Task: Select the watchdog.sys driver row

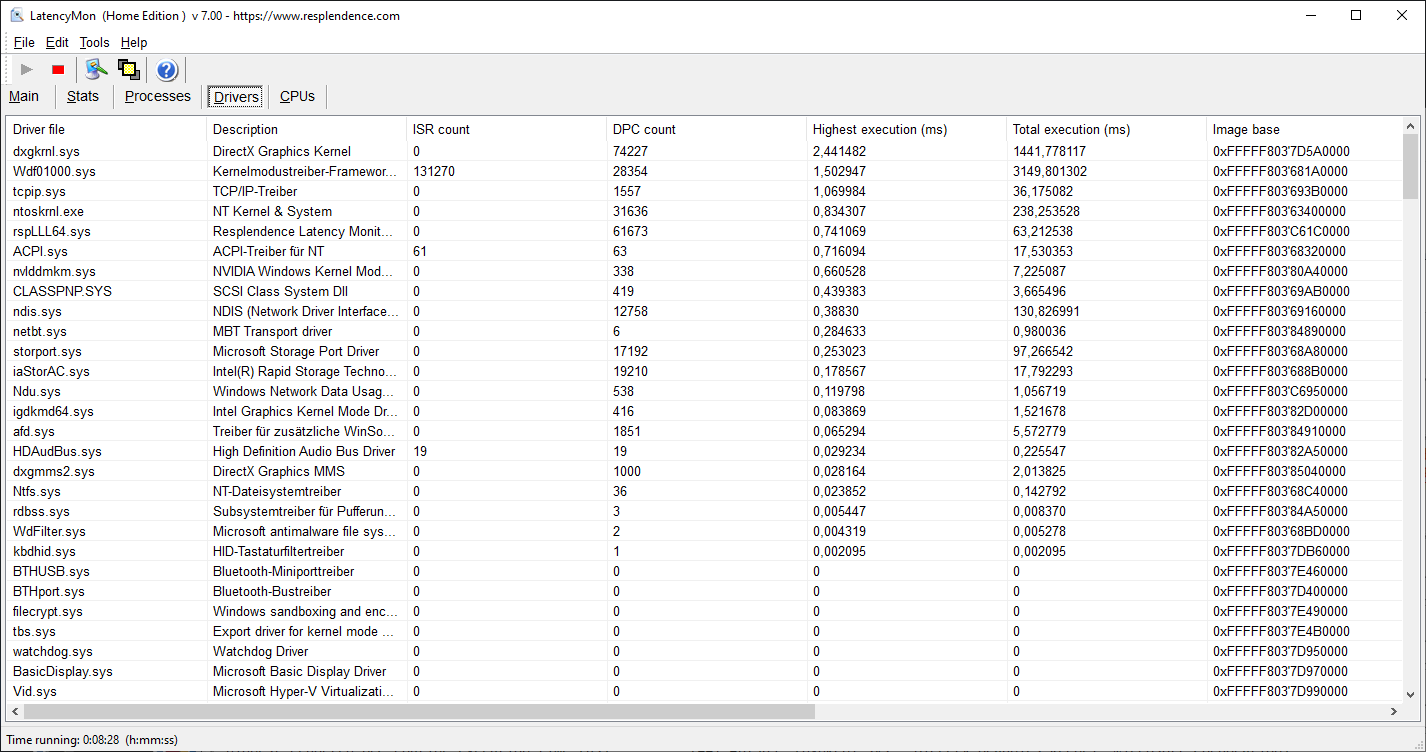Action: (704, 651)
